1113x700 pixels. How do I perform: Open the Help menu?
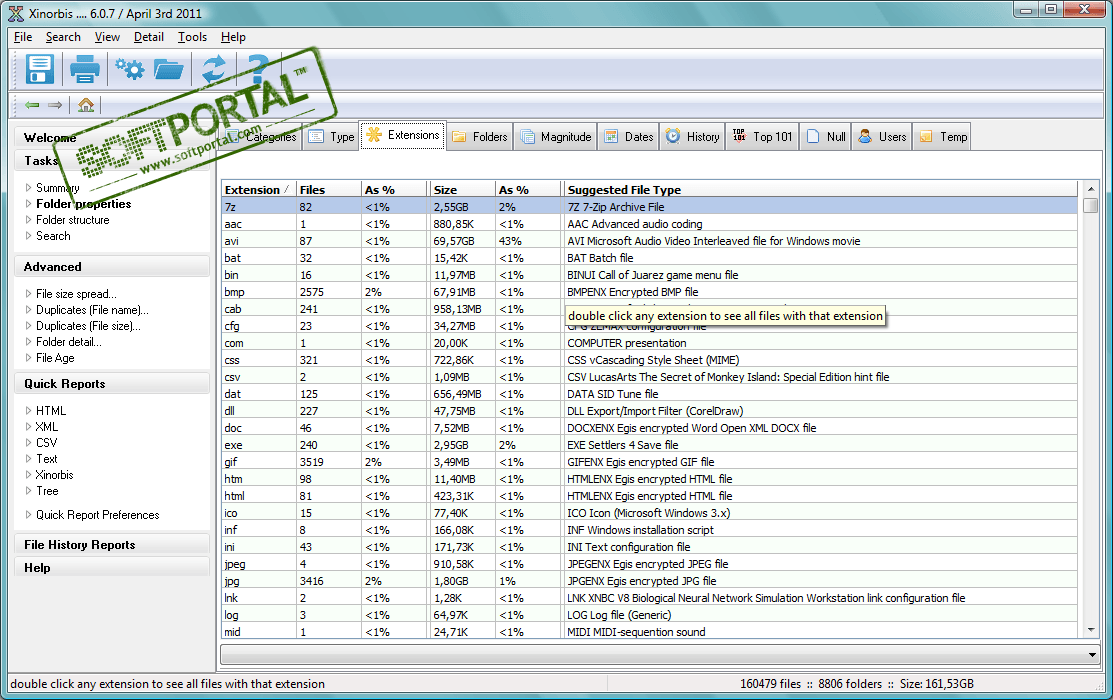pyautogui.click(x=233, y=37)
